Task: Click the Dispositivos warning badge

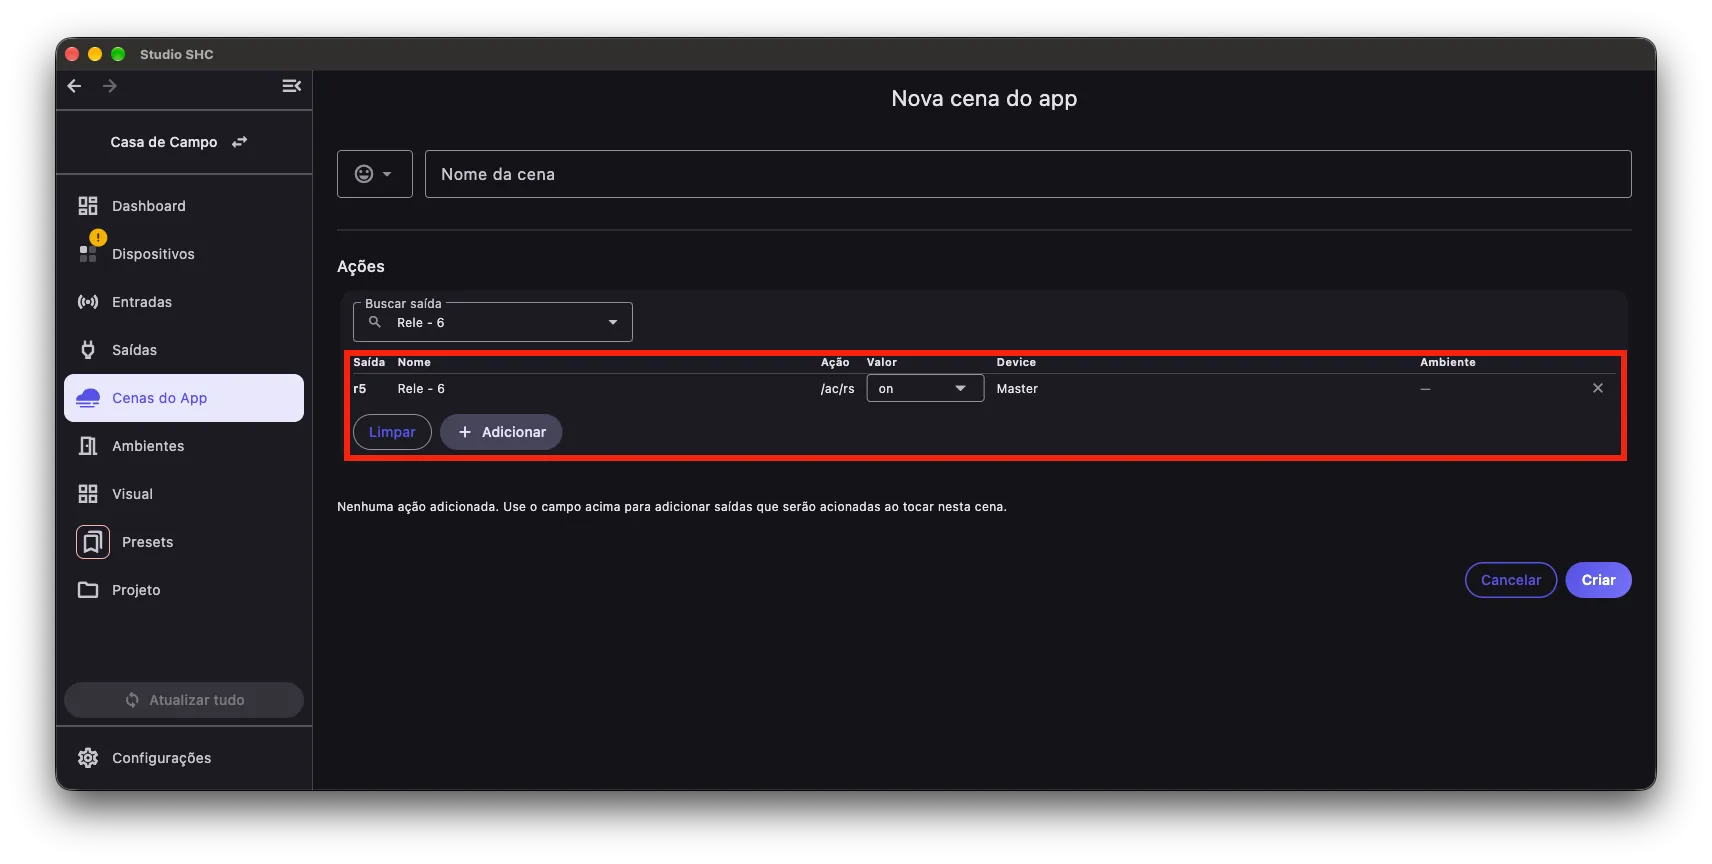Action: tap(98, 238)
